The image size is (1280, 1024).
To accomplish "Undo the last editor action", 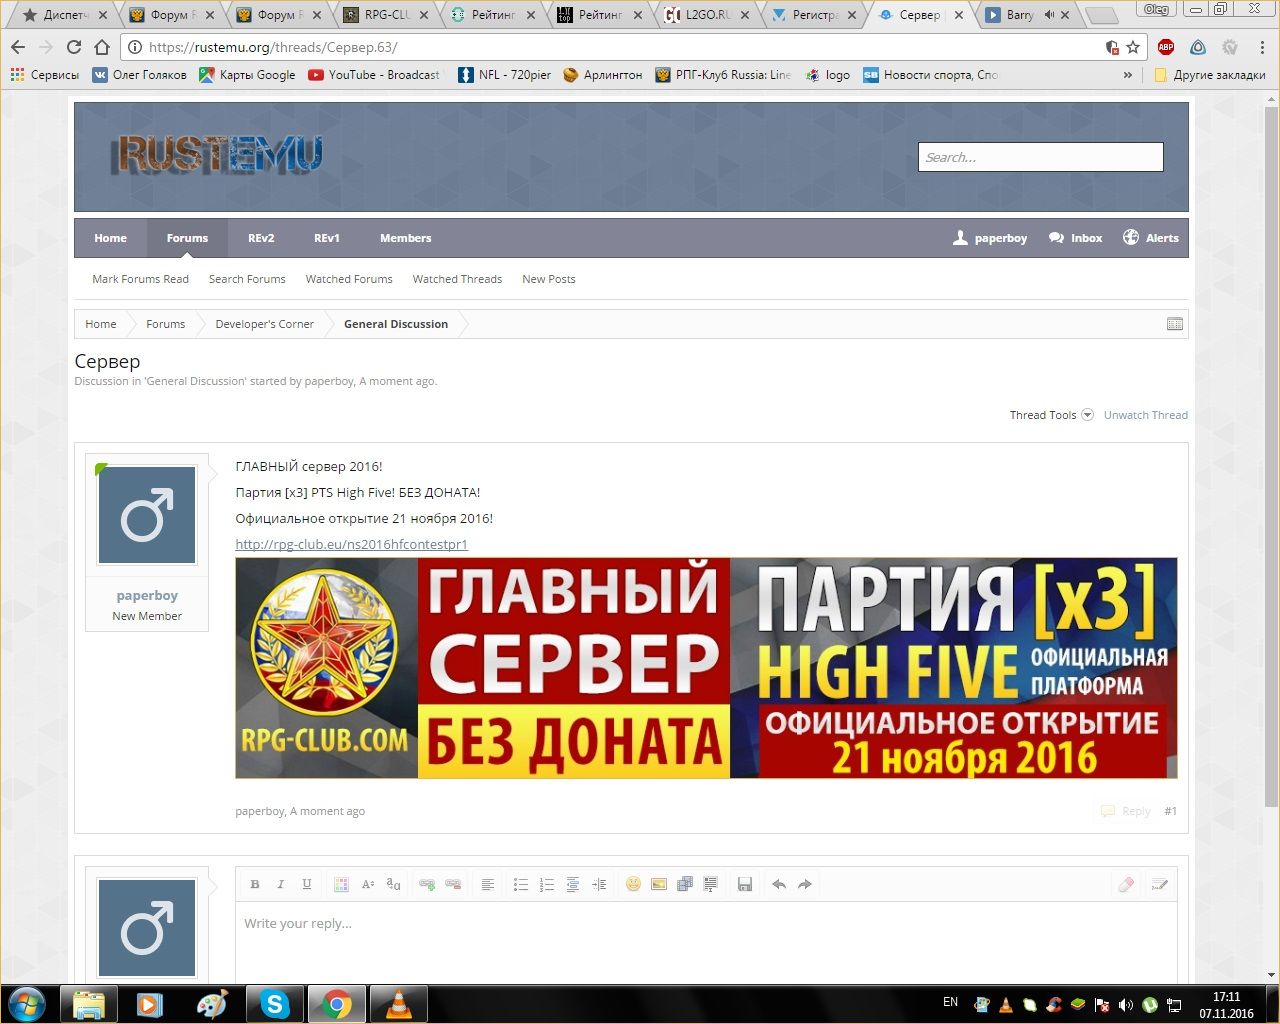I will (779, 884).
